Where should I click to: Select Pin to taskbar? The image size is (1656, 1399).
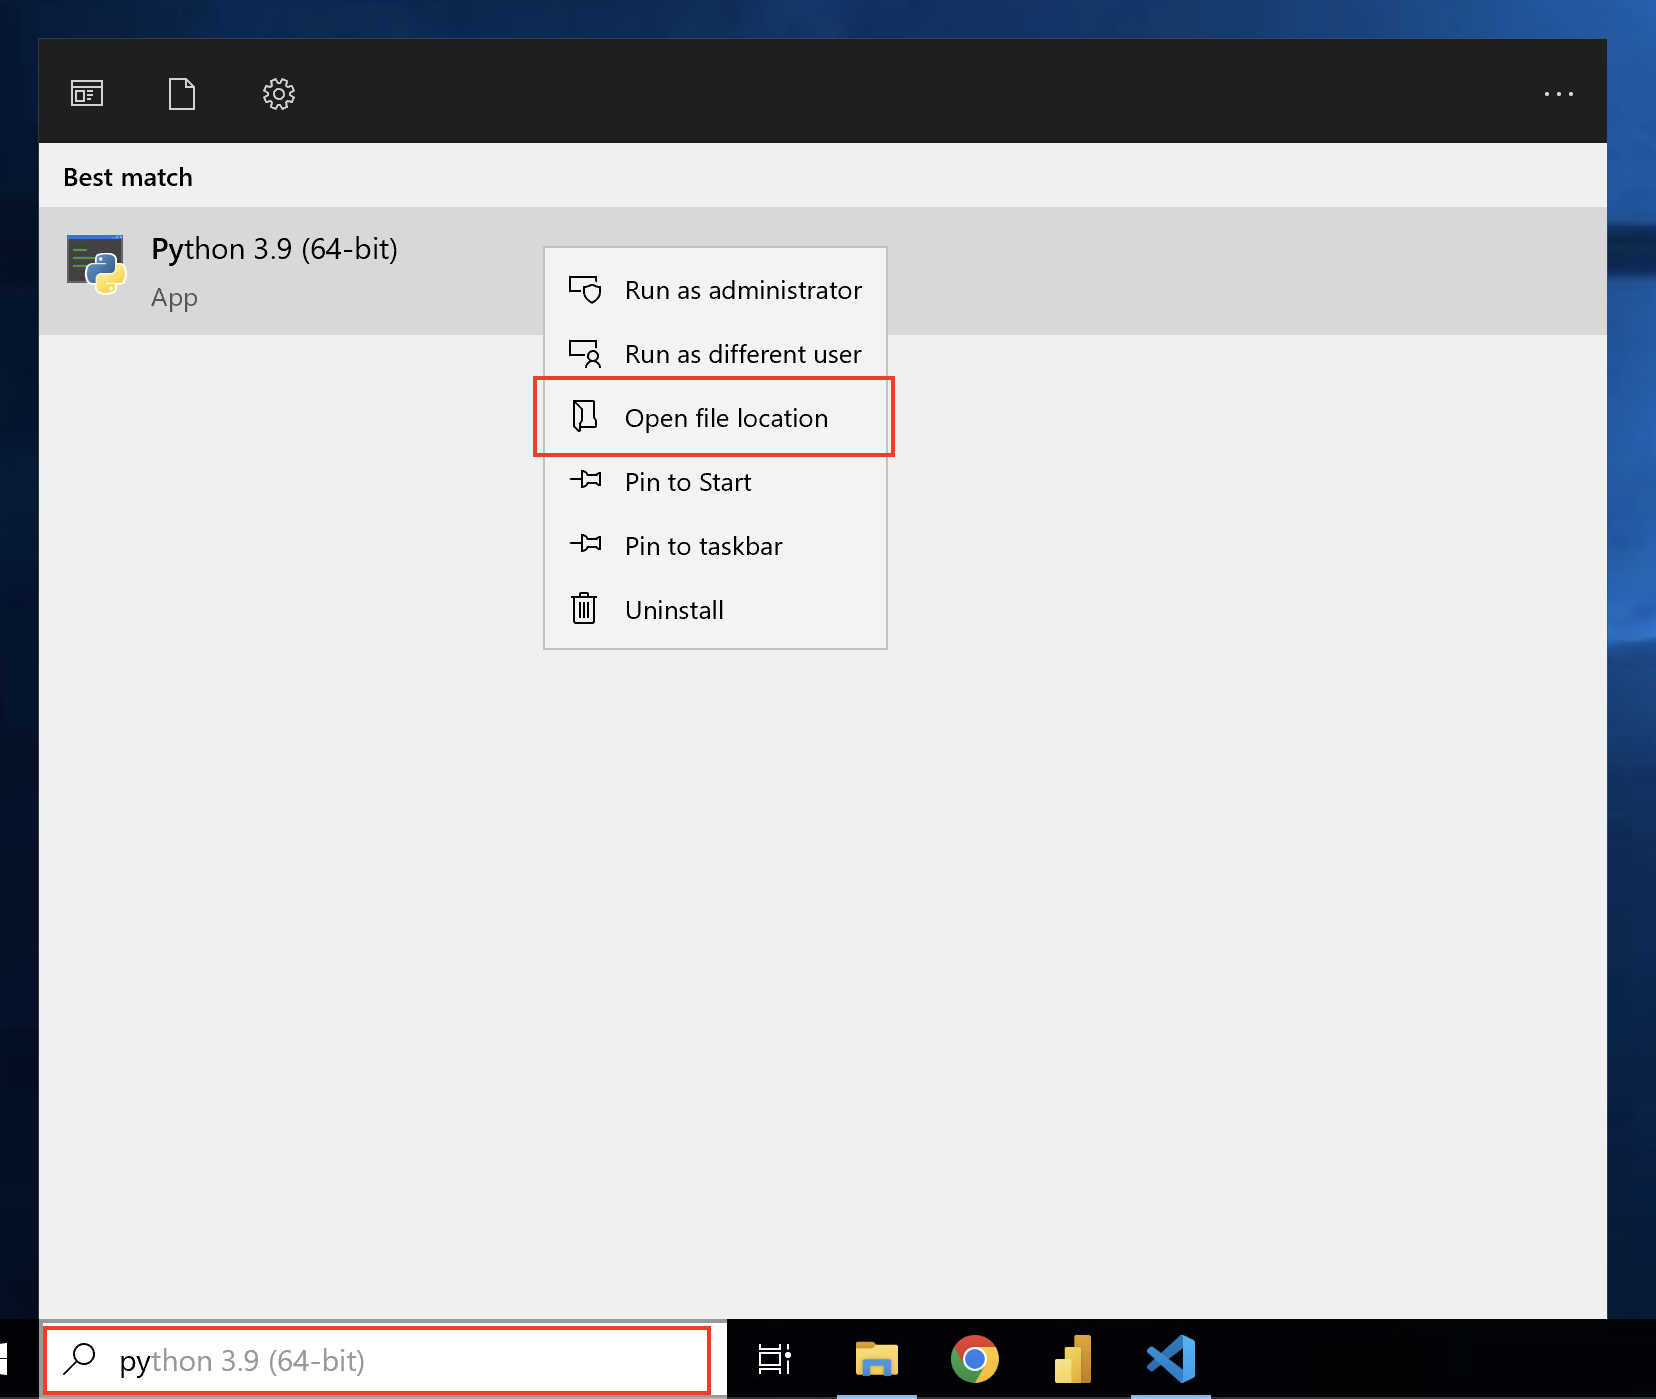tap(703, 546)
